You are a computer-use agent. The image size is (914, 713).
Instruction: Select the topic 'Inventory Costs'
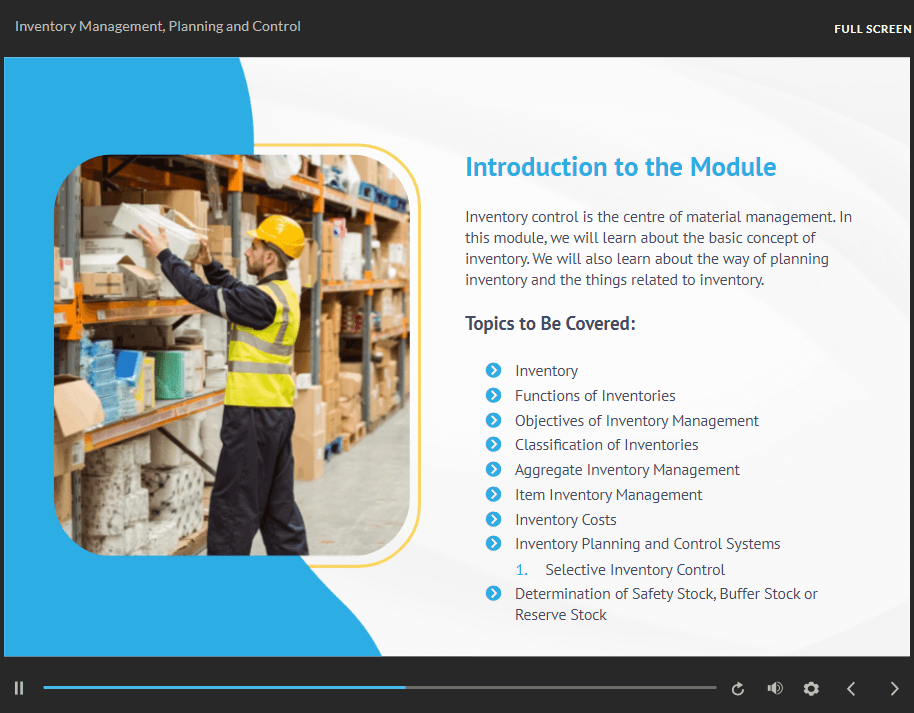pyautogui.click(x=565, y=519)
